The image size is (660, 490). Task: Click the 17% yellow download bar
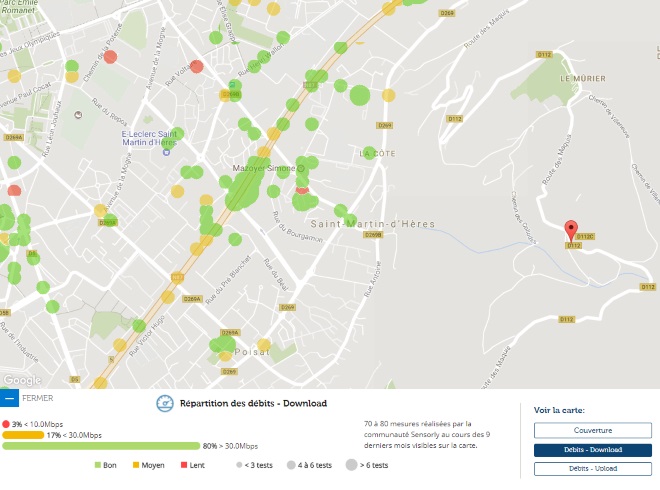point(23,435)
